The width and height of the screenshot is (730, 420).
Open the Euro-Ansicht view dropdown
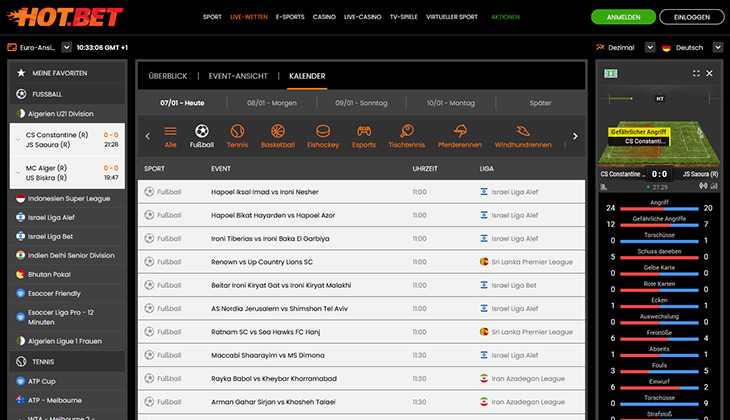(x=67, y=47)
